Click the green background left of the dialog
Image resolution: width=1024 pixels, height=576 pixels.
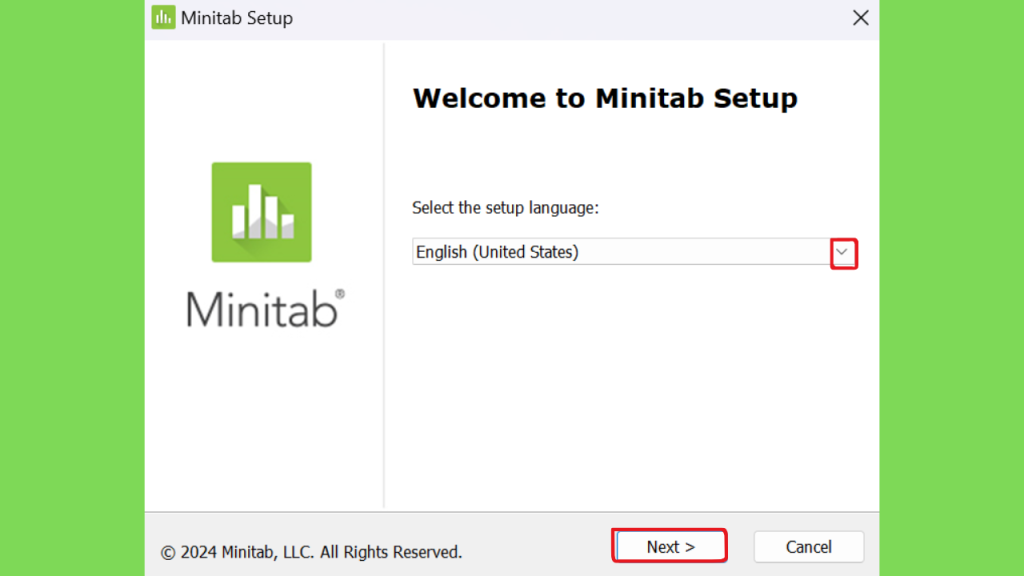tap(72, 288)
